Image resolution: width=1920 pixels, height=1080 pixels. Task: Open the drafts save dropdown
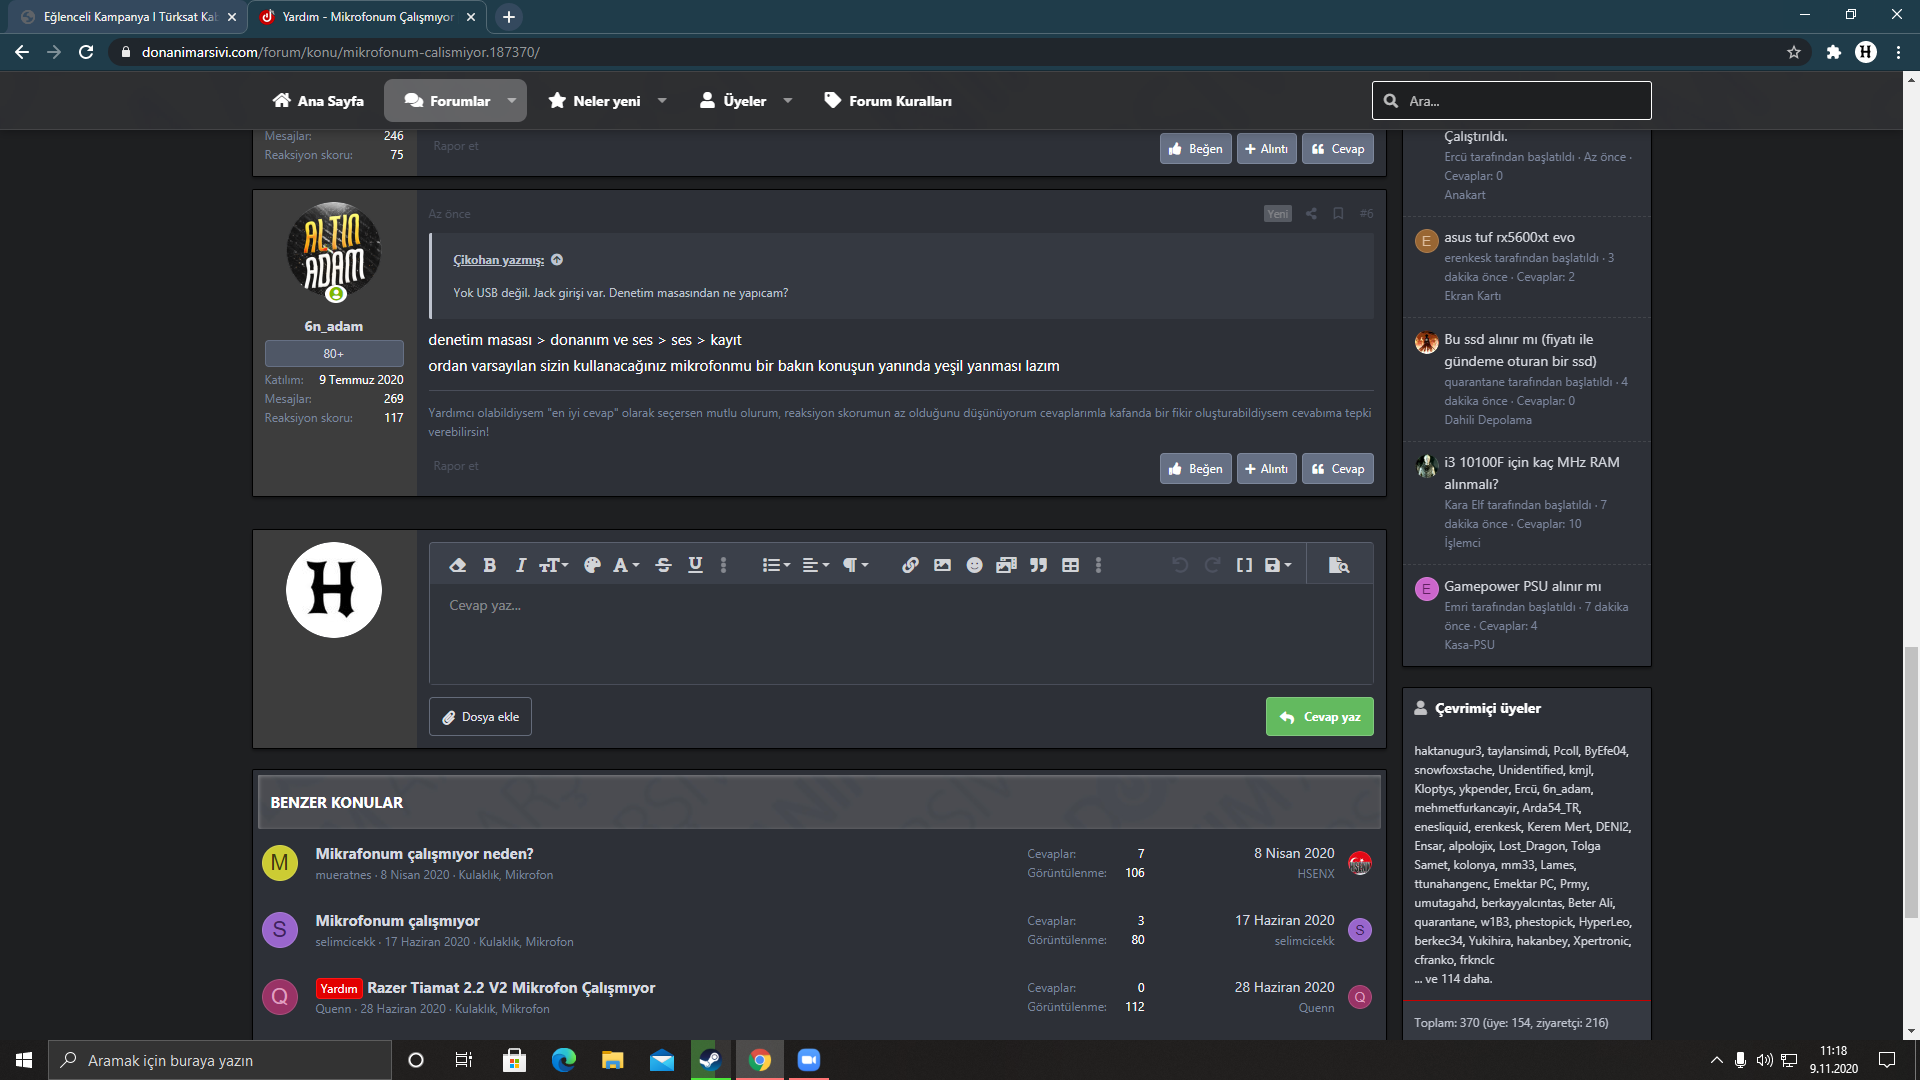[1277, 565]
